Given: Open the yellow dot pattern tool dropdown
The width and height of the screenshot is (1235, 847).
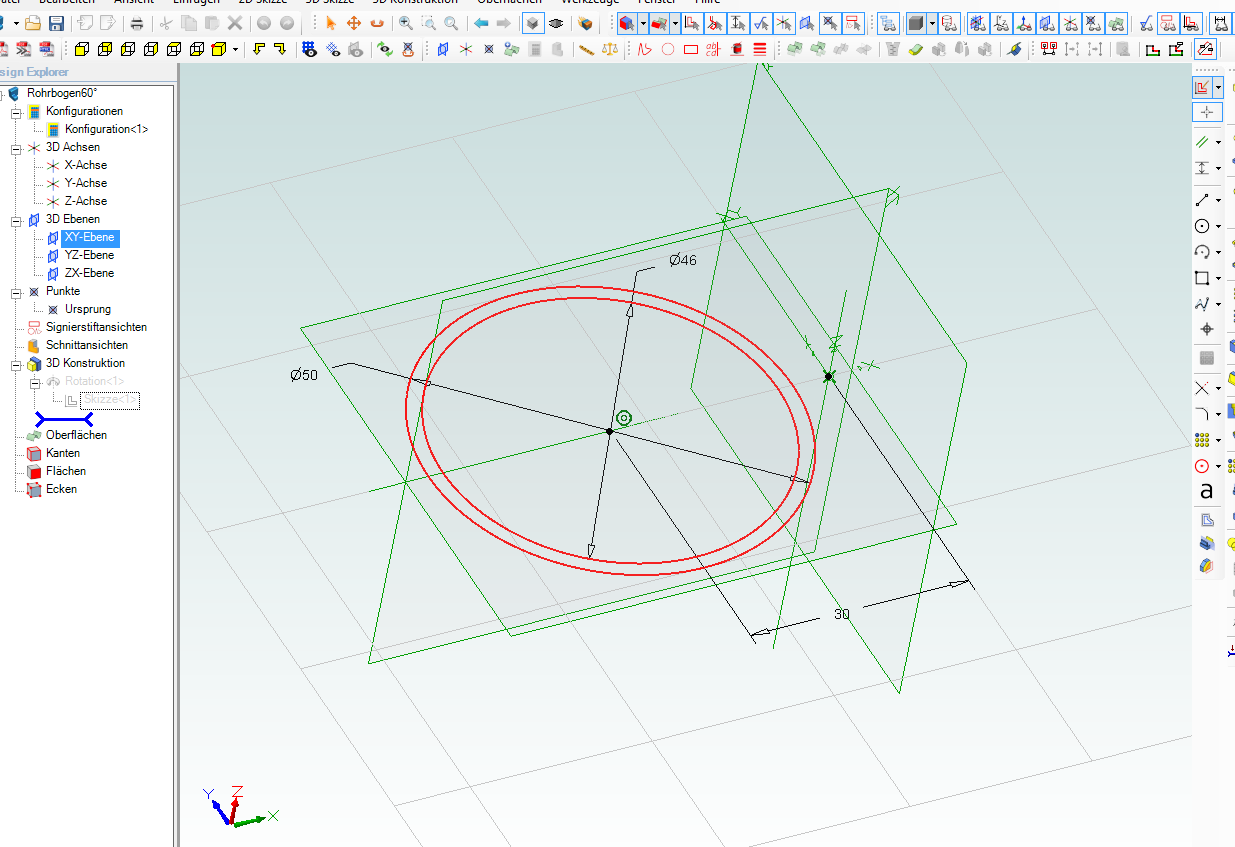Looking at the screenshot, I should pyautogui.click(x=1218, y=440).
